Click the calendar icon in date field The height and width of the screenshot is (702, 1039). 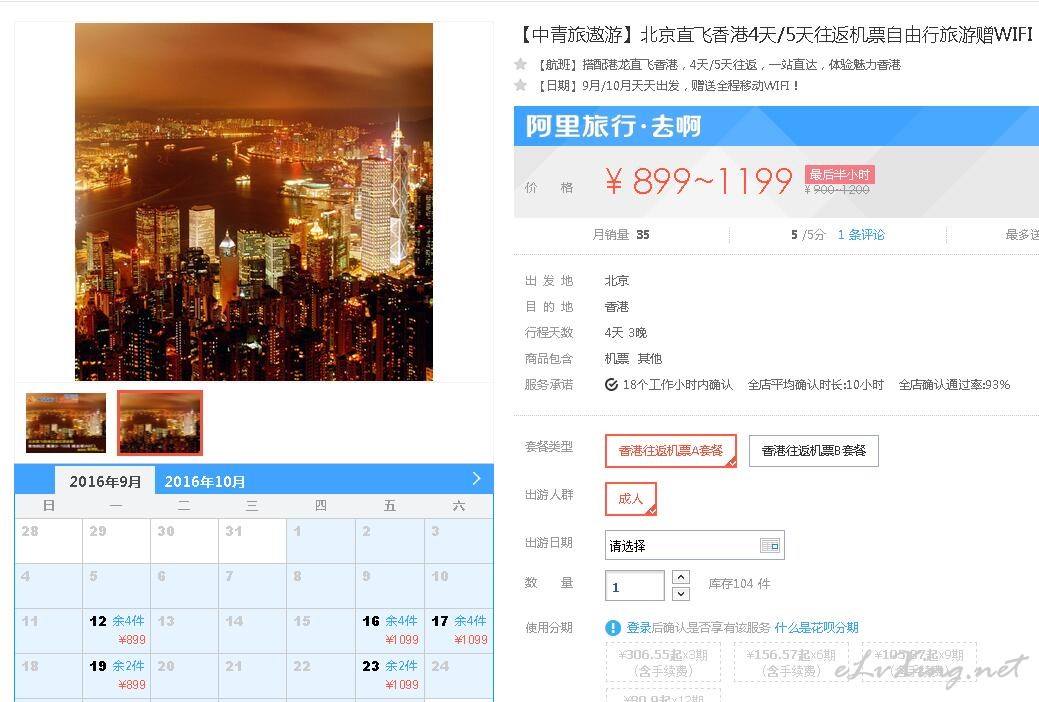click(x=769, y=546)
